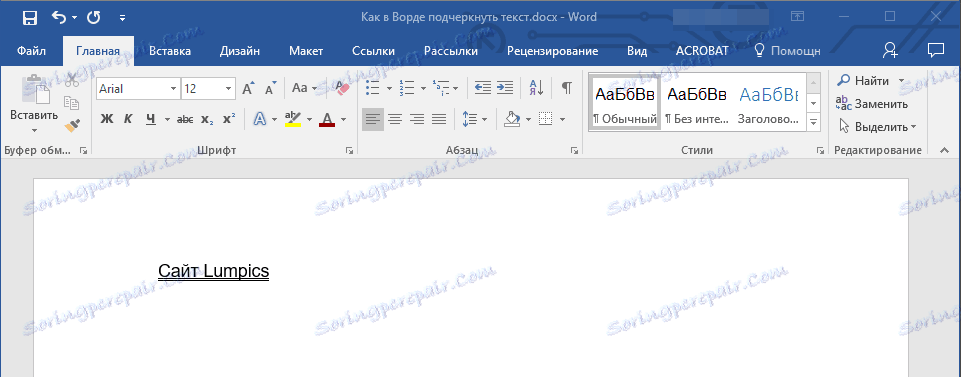Switch to the Рассылки tab

(450, 51)
